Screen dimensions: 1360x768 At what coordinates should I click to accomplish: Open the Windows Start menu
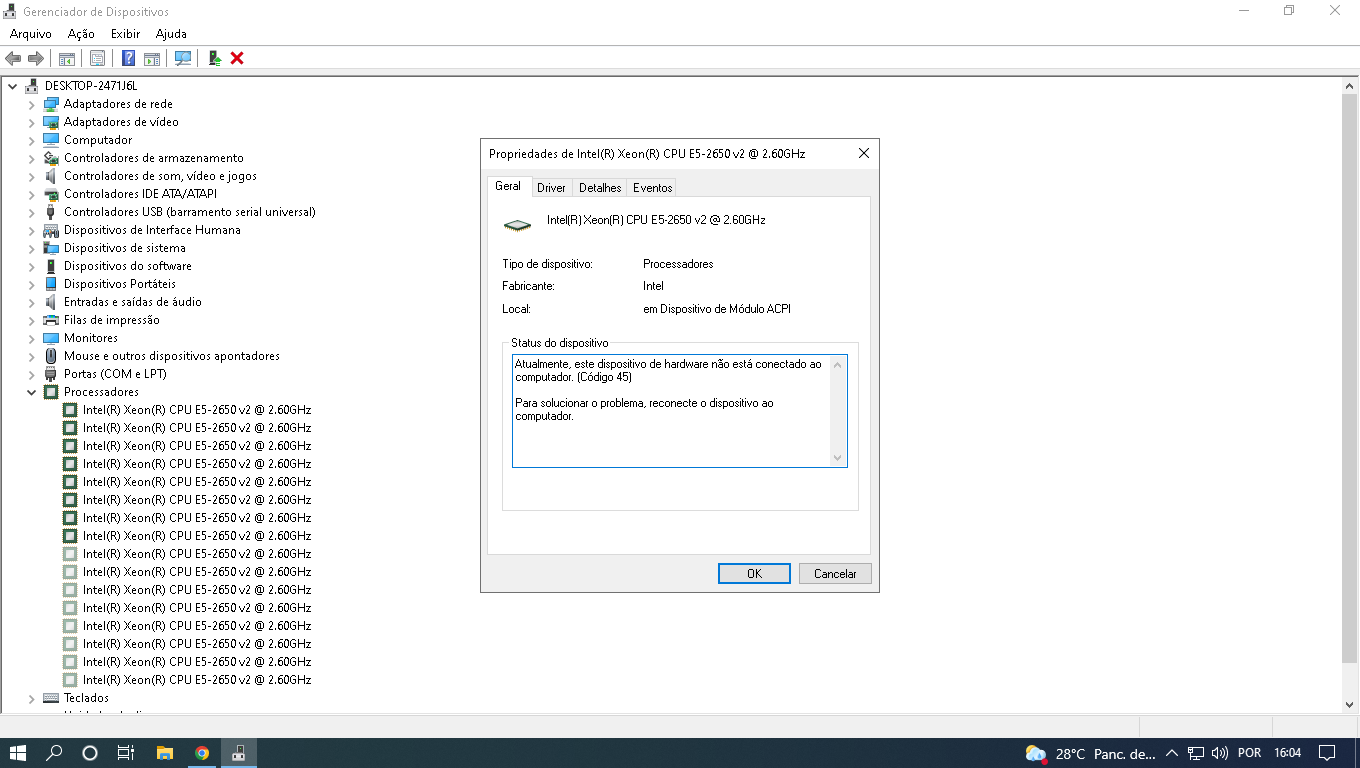(x=18, y=753)
